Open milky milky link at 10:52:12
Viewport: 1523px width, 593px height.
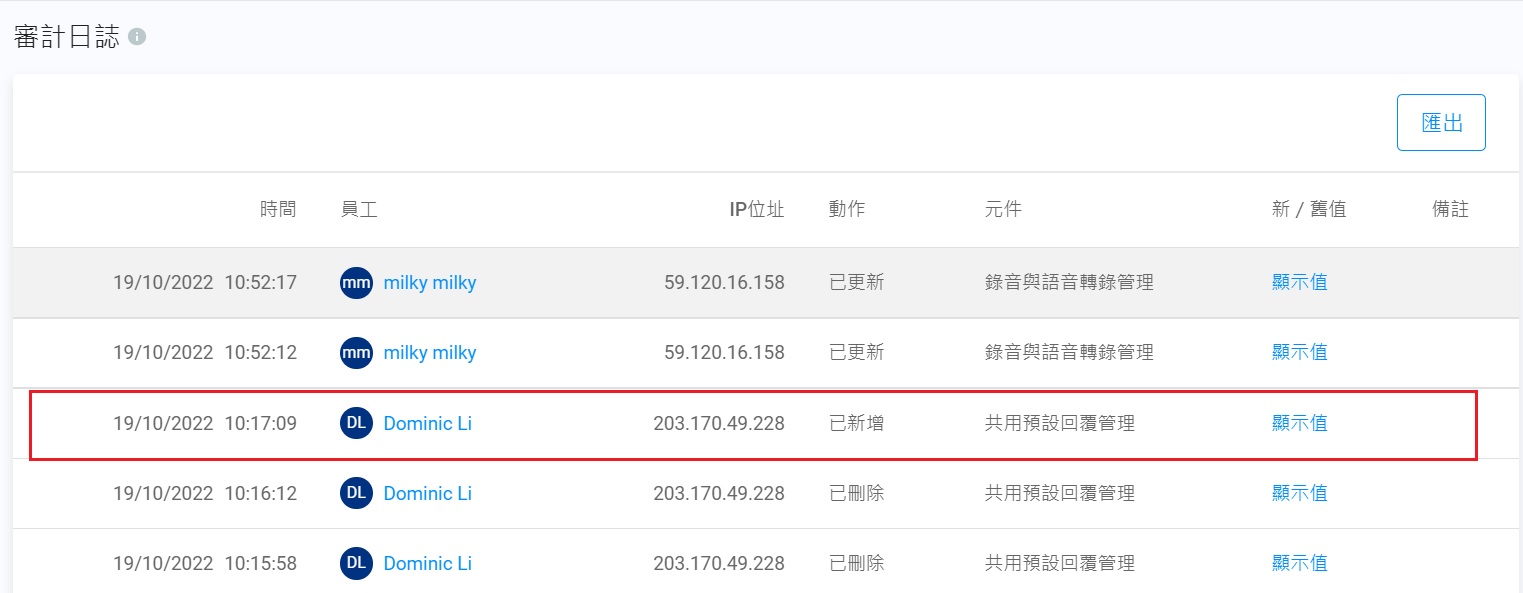430,353
